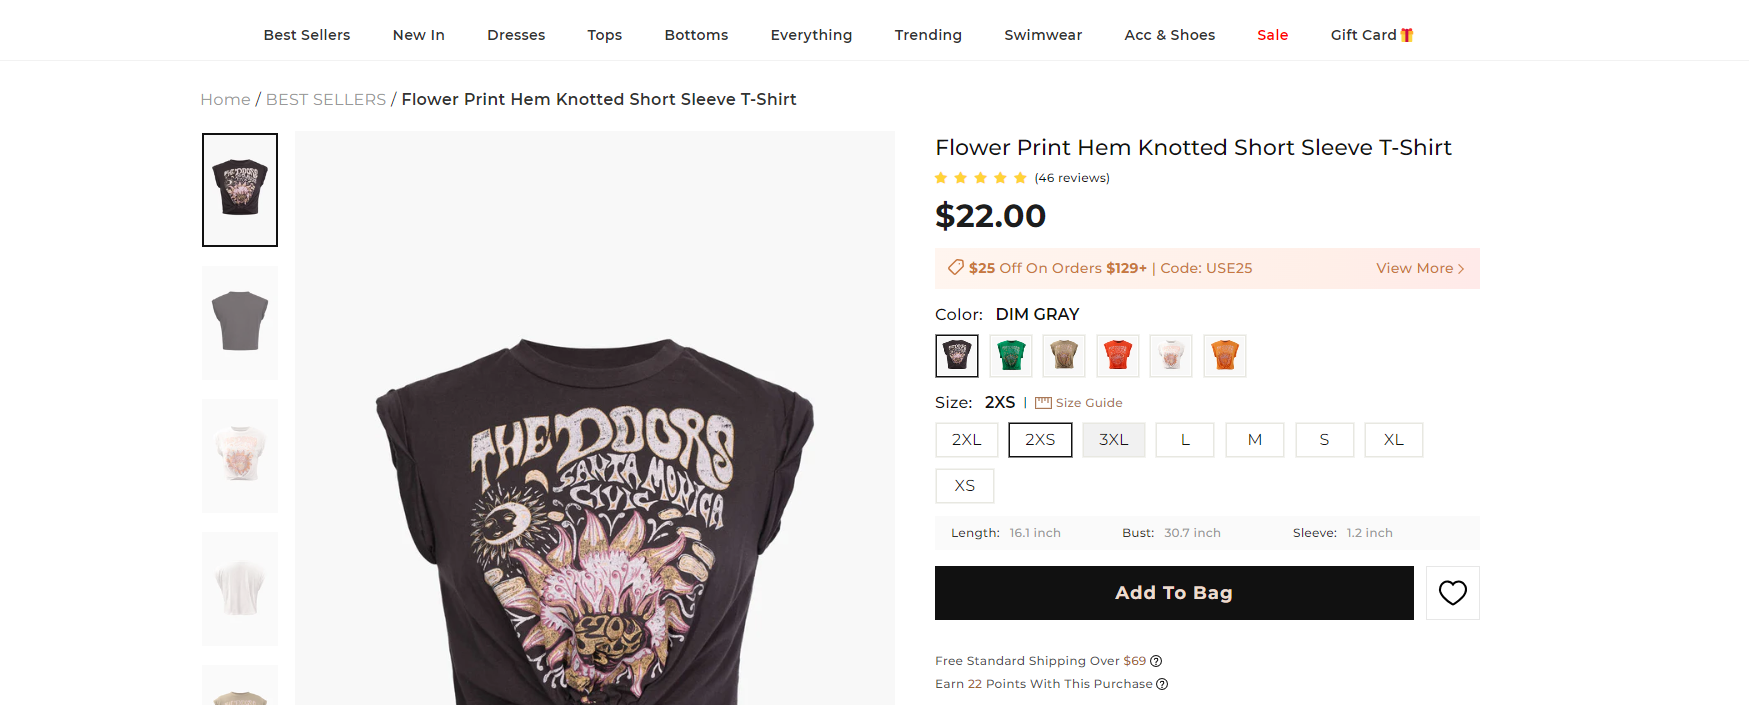Click the five-star rating icons
The width and height of the screenshot is (1749, 705).
click(x=980, y=178)
